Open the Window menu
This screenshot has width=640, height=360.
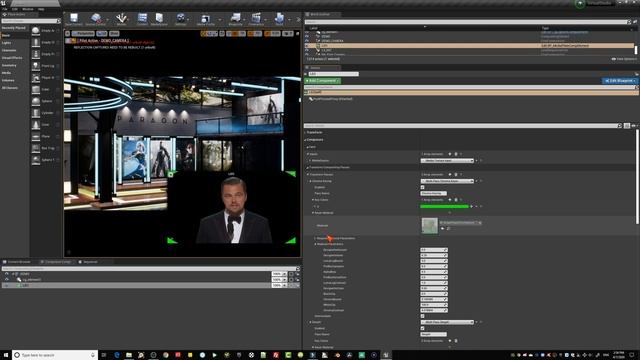click(x=28, y=9)
